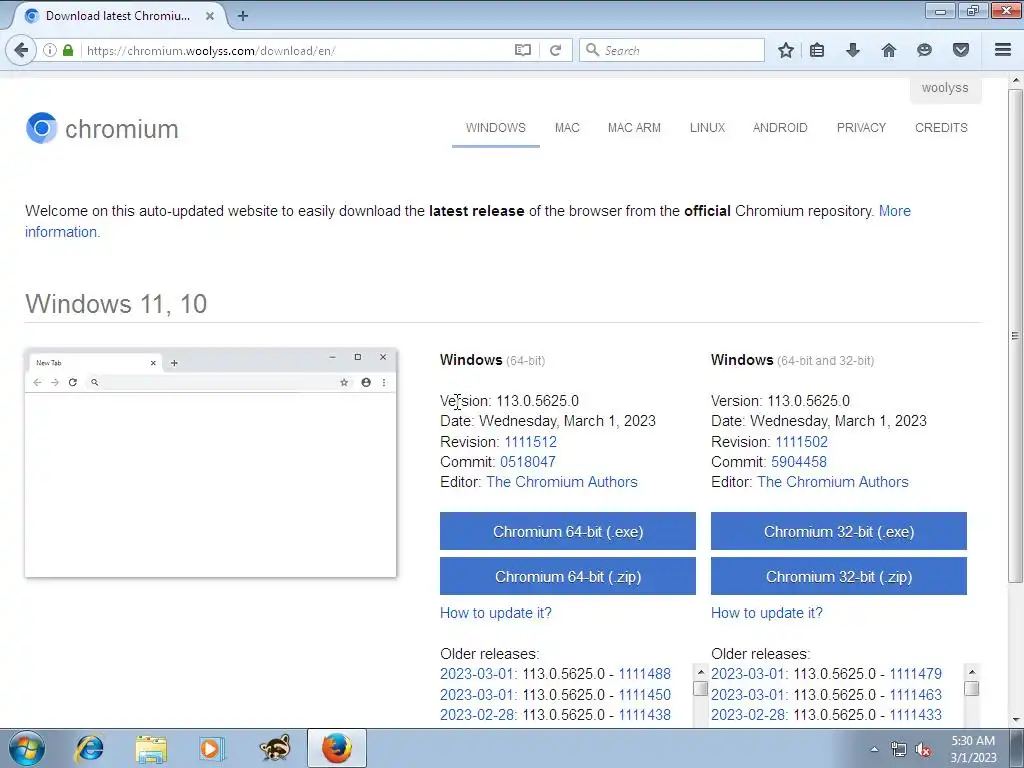
Task: Open the taskbar clock showing 5:30 AM
Action: click(x=973, y=749)
